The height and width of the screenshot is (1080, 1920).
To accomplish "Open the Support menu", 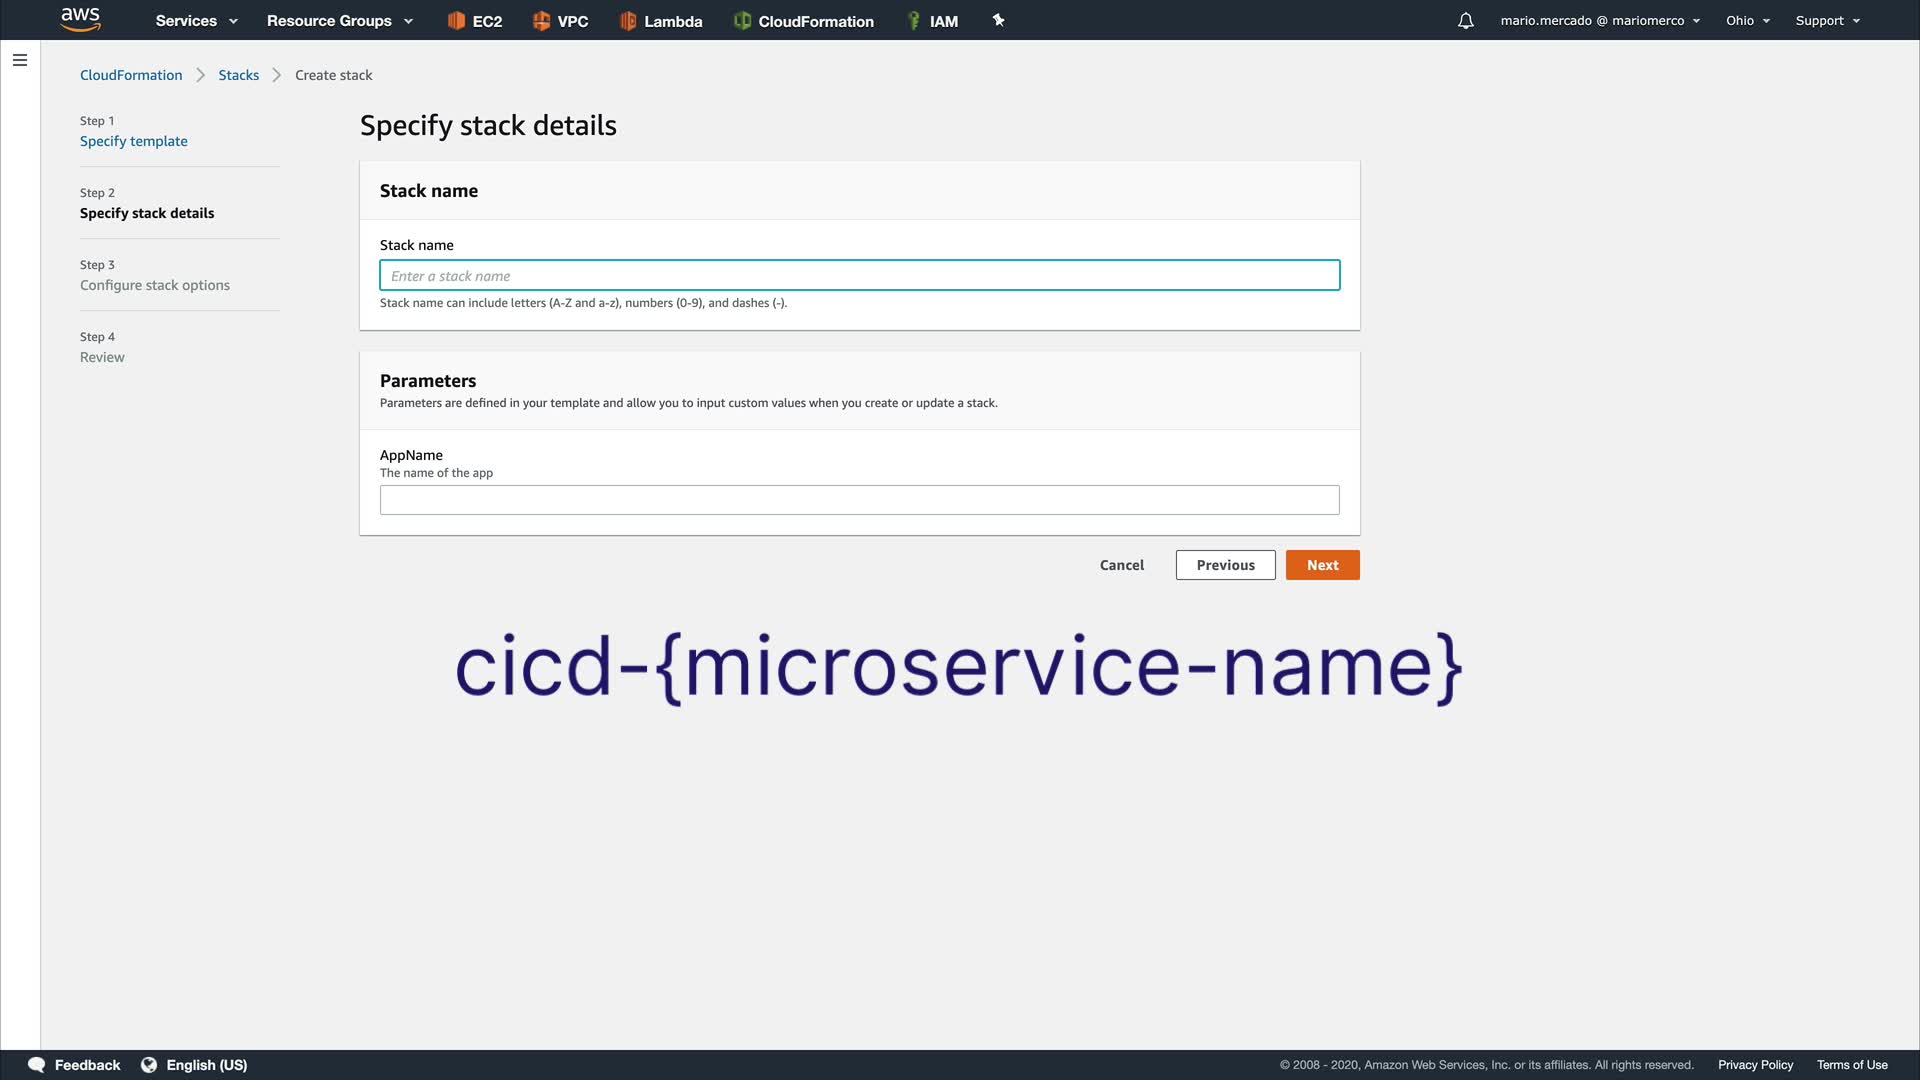I will (1827, 21).
